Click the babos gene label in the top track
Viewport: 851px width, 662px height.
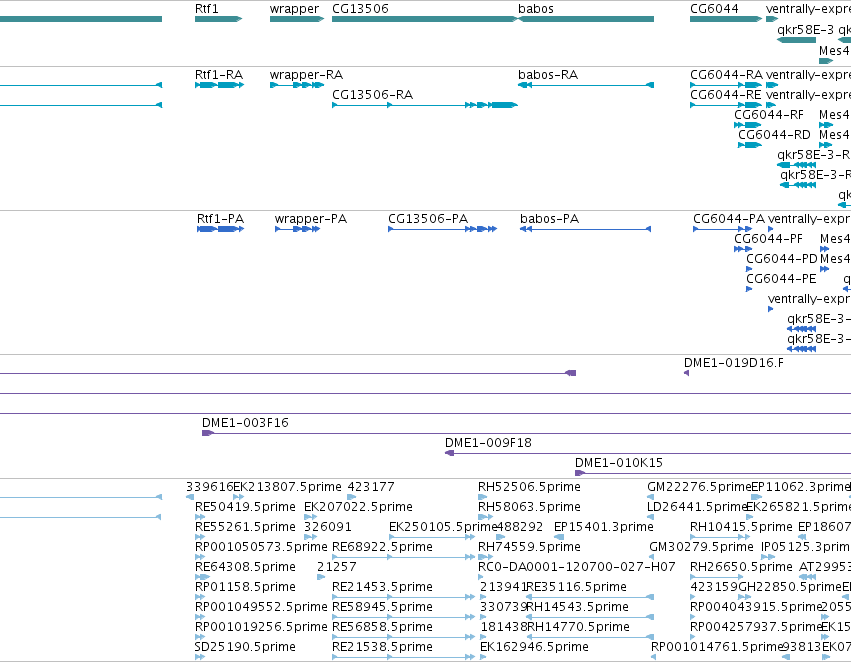point(536,9)
